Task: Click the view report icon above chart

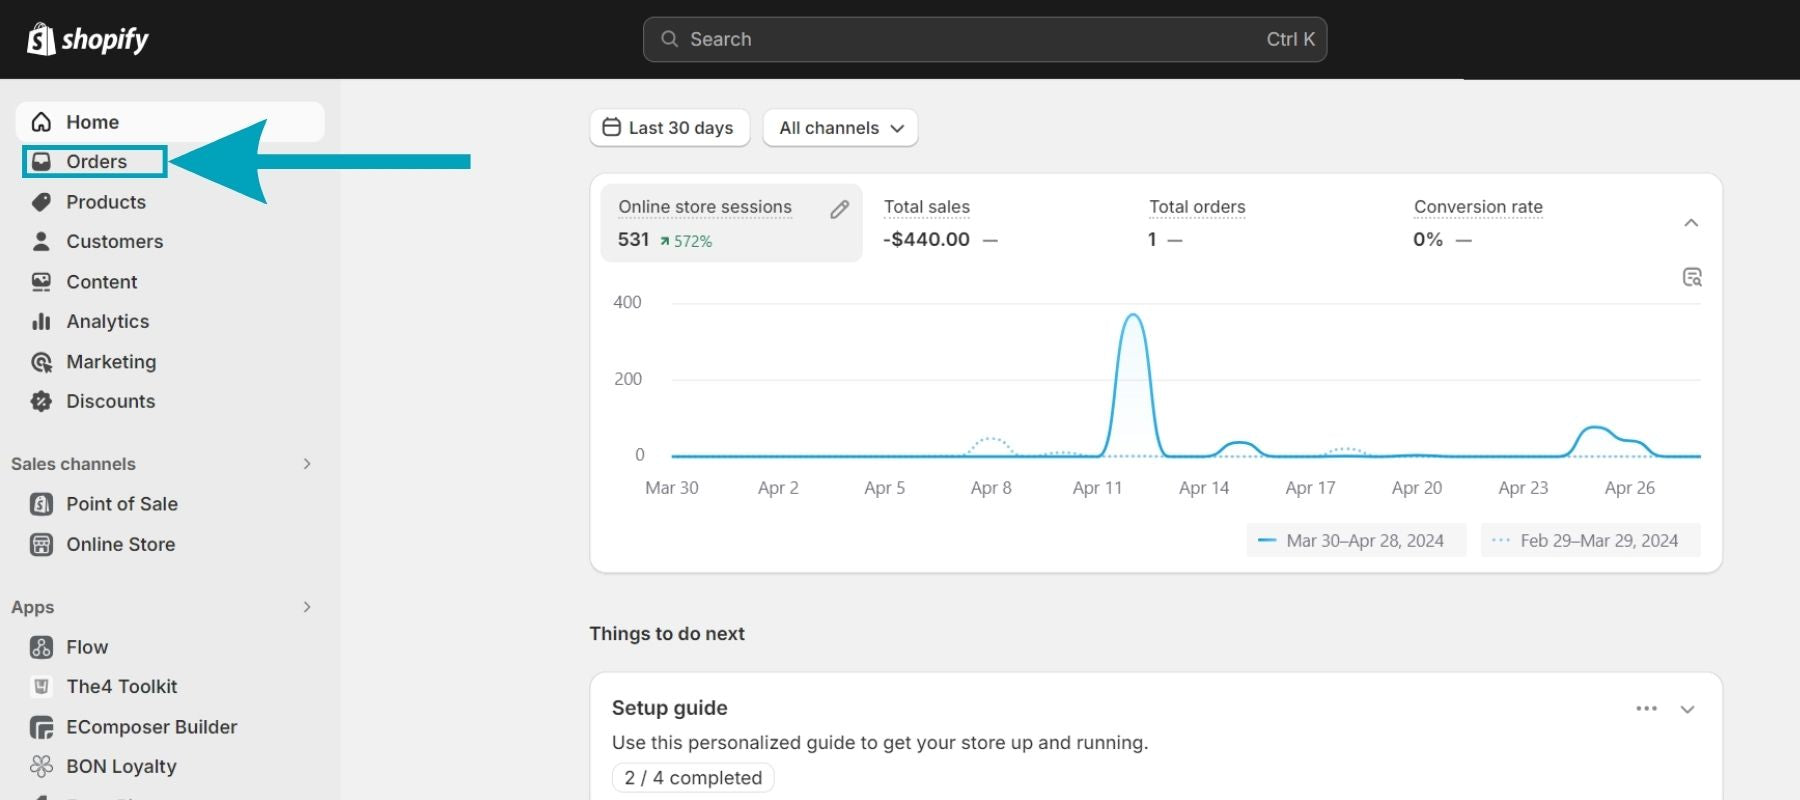Action: click(x=1692, y=277)
